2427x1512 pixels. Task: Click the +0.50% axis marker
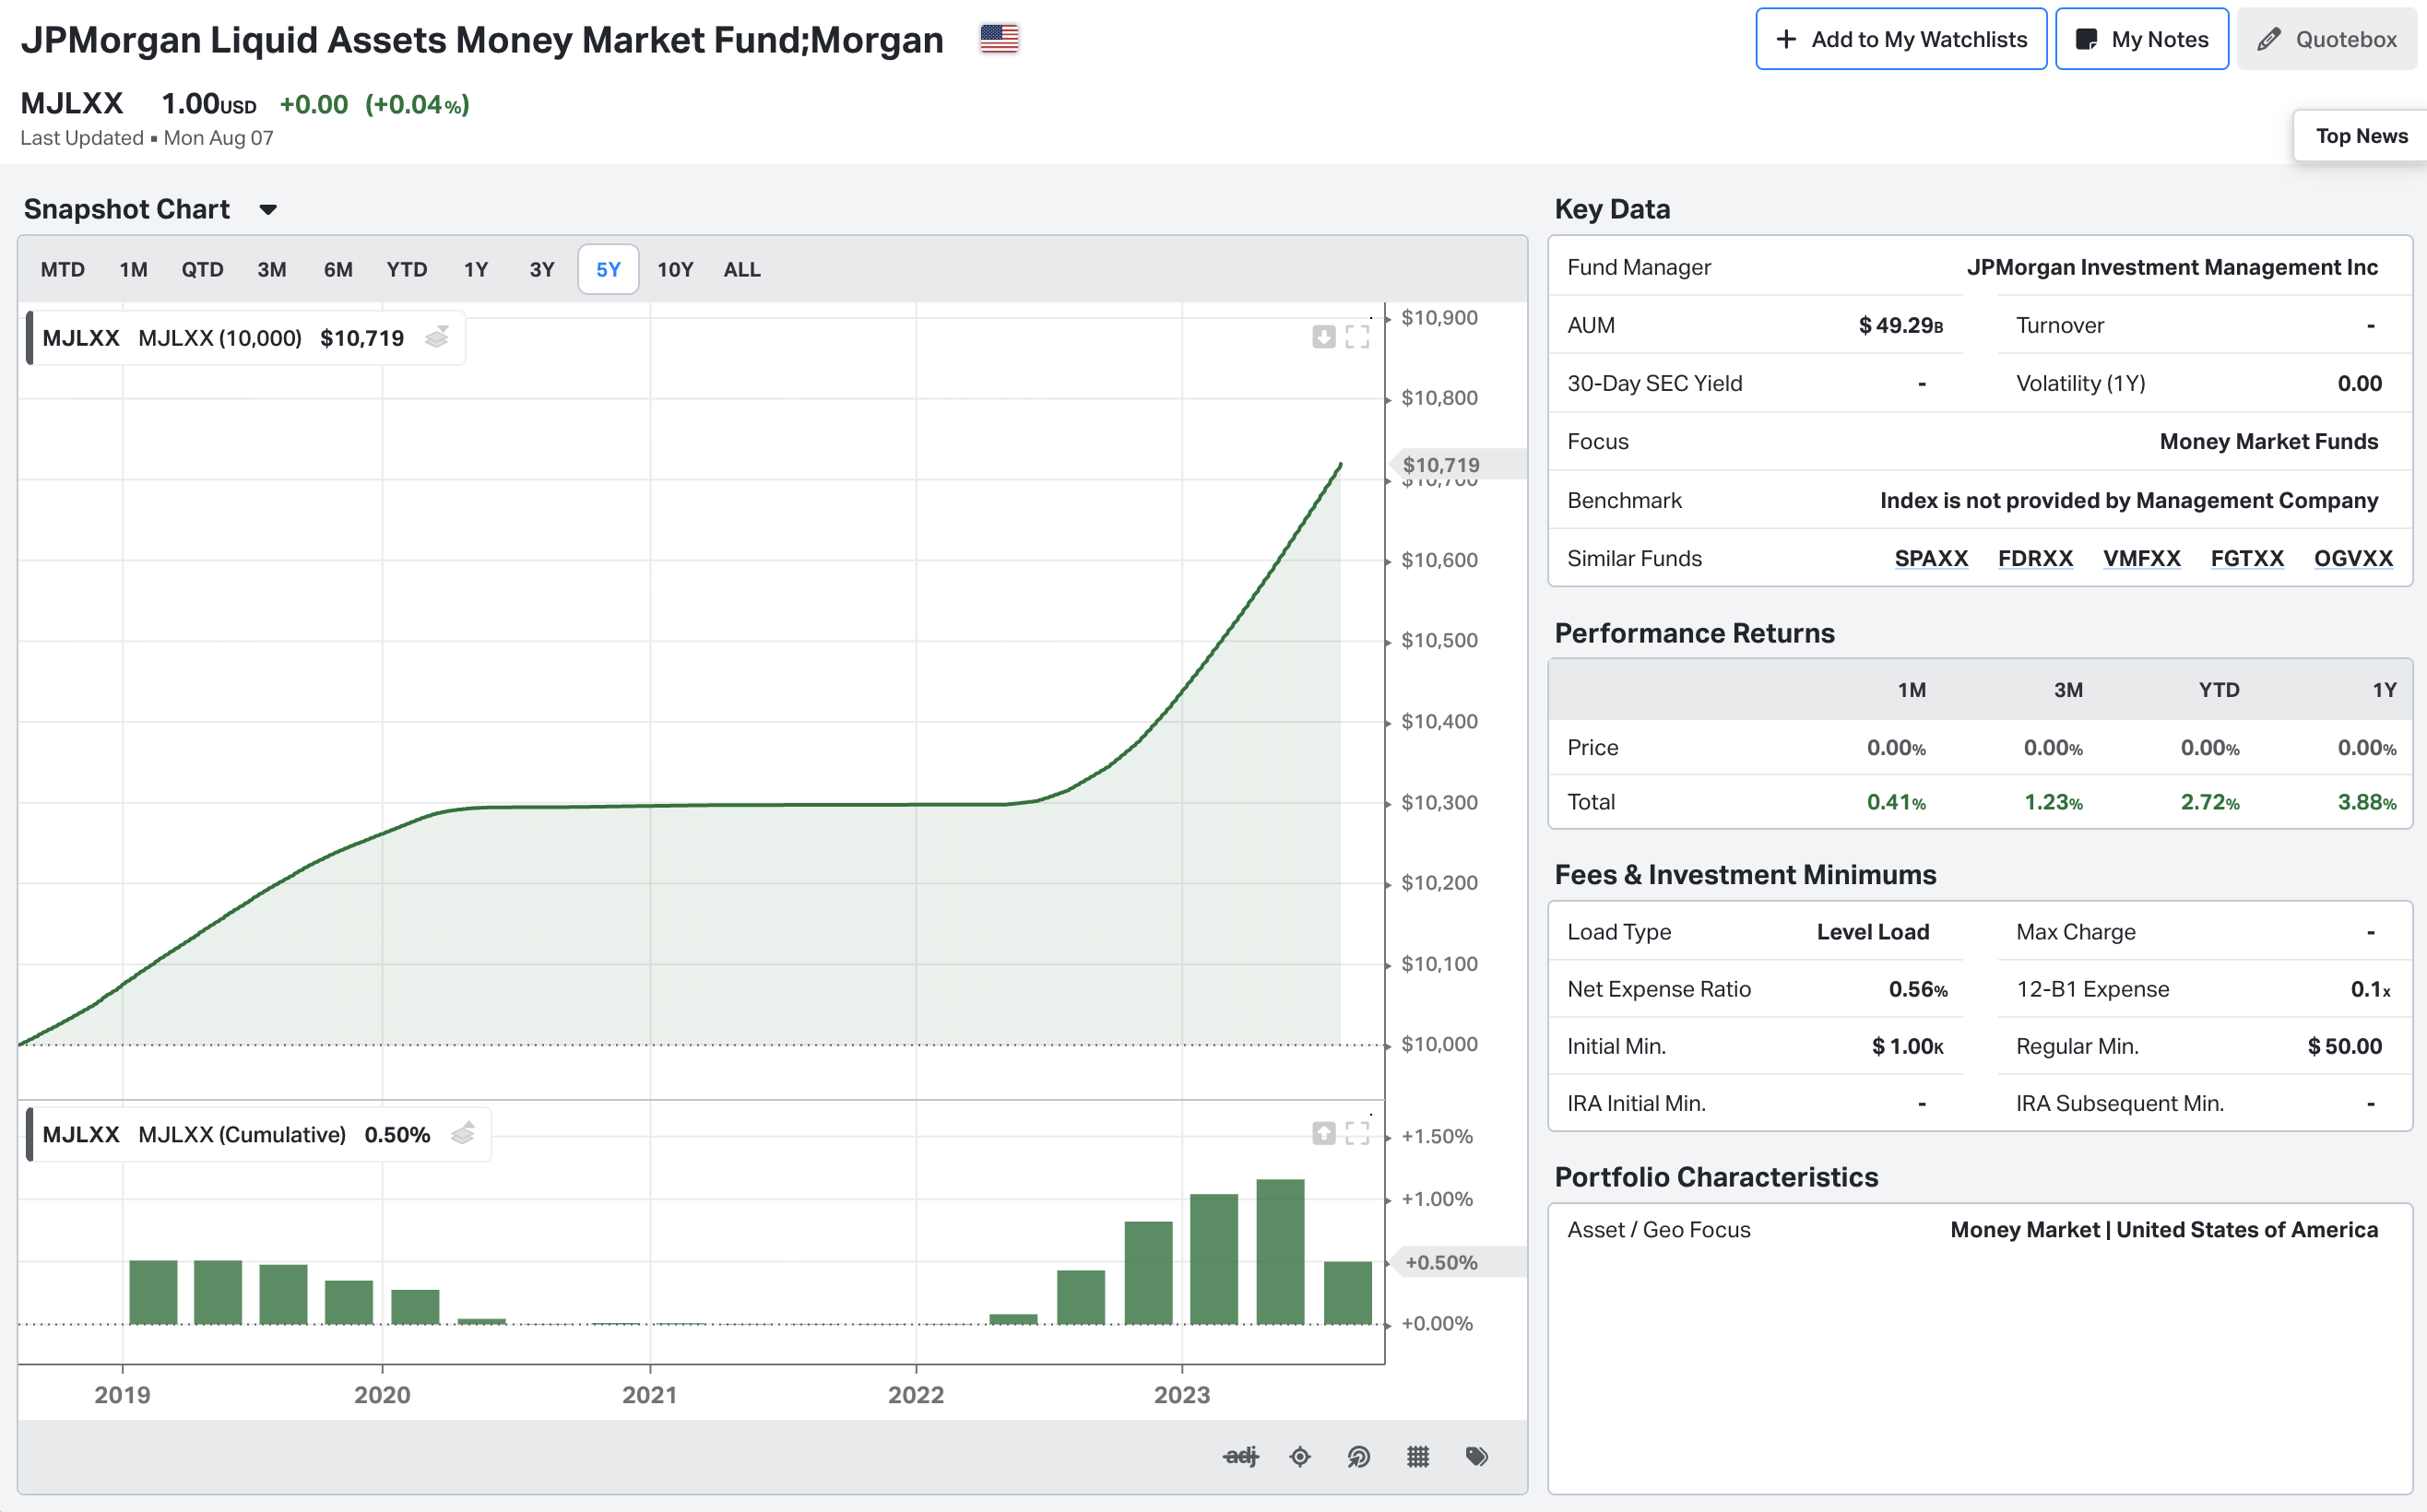[1455, 1262]
